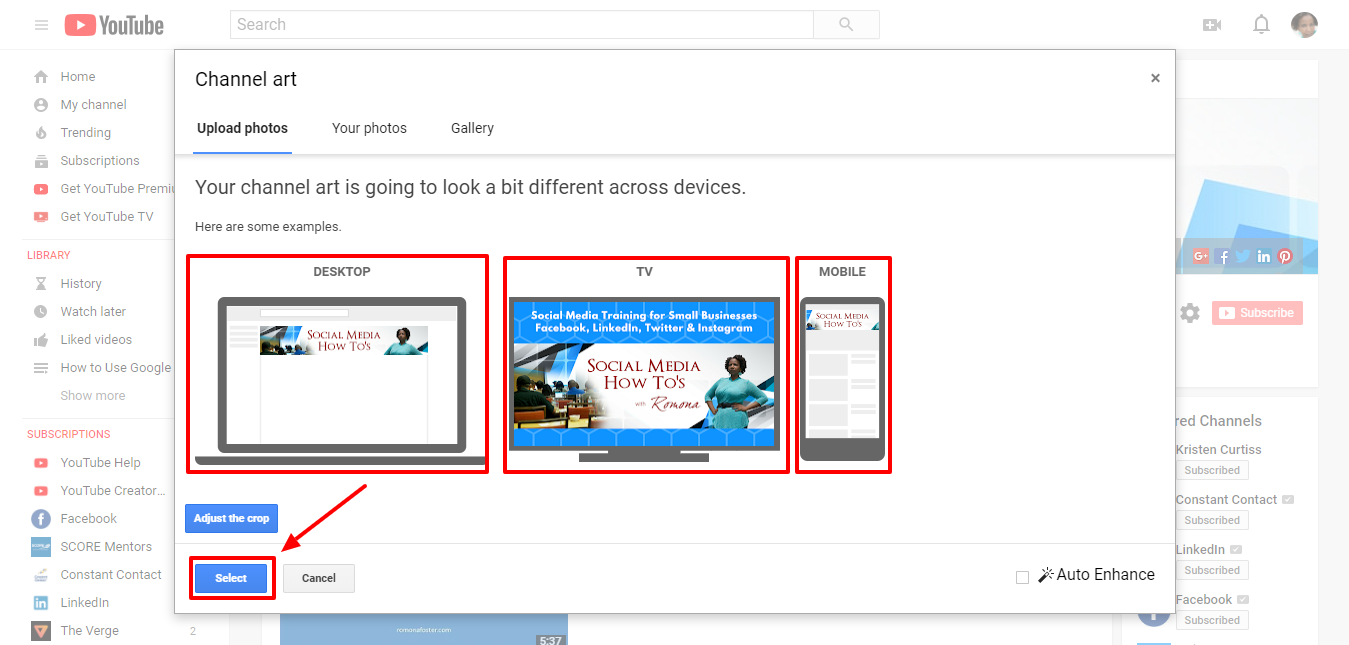Click Subscribed under Constant Contact

pyautogui.click(x=1212, y=520)
